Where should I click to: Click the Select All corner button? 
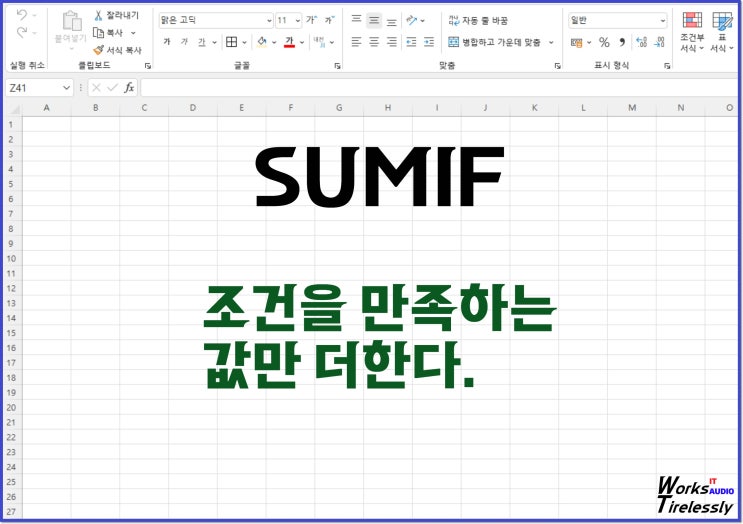(x=13, y=108)
